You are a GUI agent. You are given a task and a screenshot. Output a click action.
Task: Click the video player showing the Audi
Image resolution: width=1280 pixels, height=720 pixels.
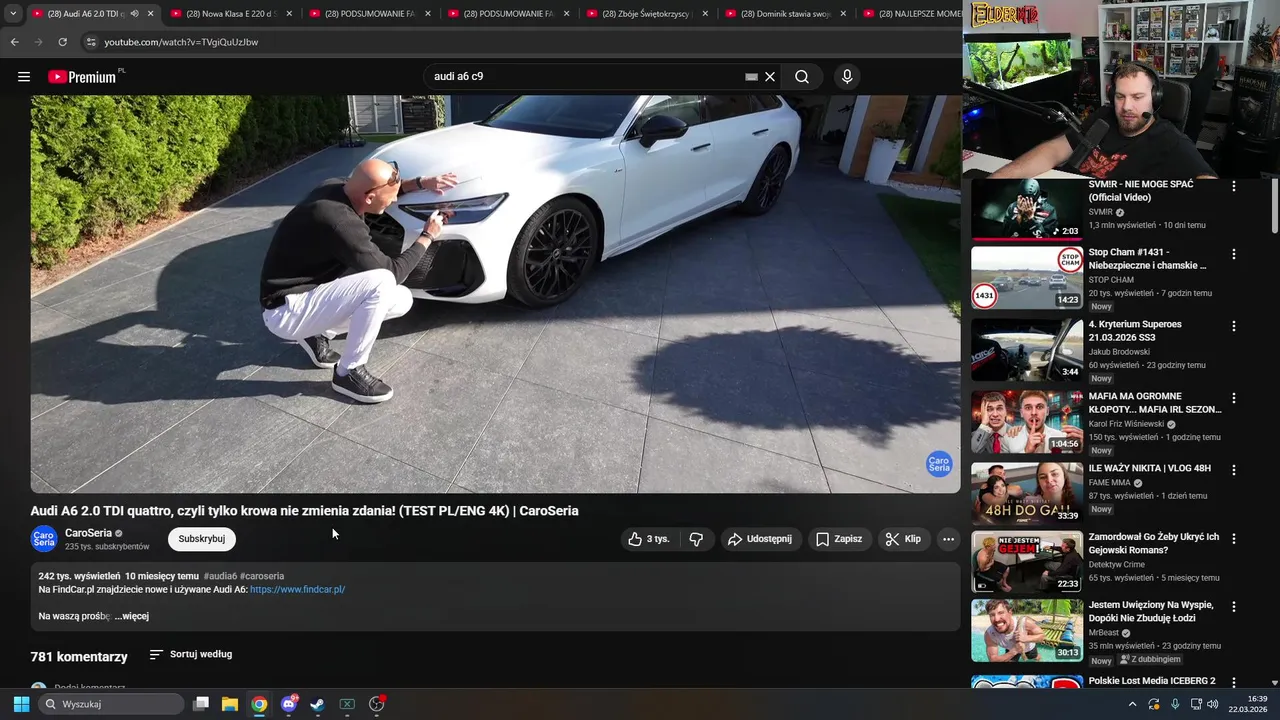(495, 294)
